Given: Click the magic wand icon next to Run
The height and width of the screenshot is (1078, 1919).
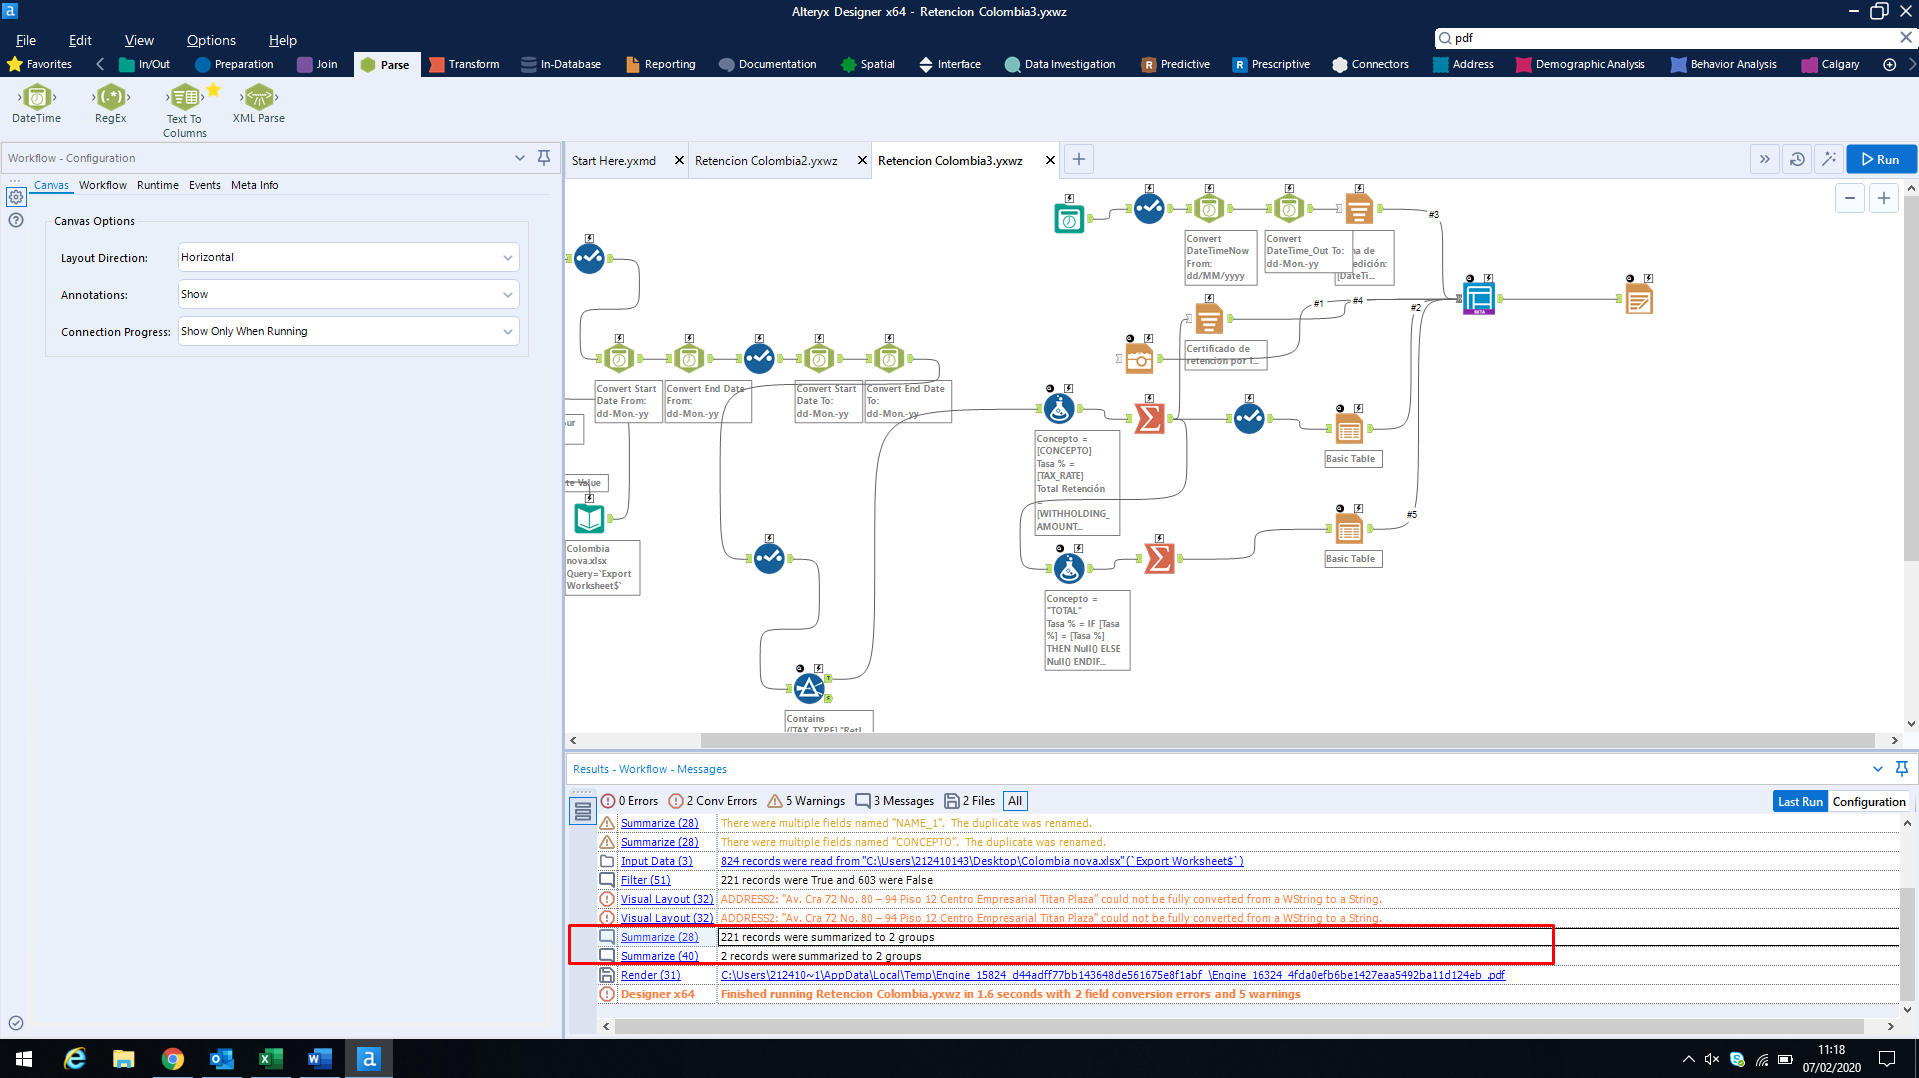Looking at the screenshot, I should click(x=1829, y=159).
